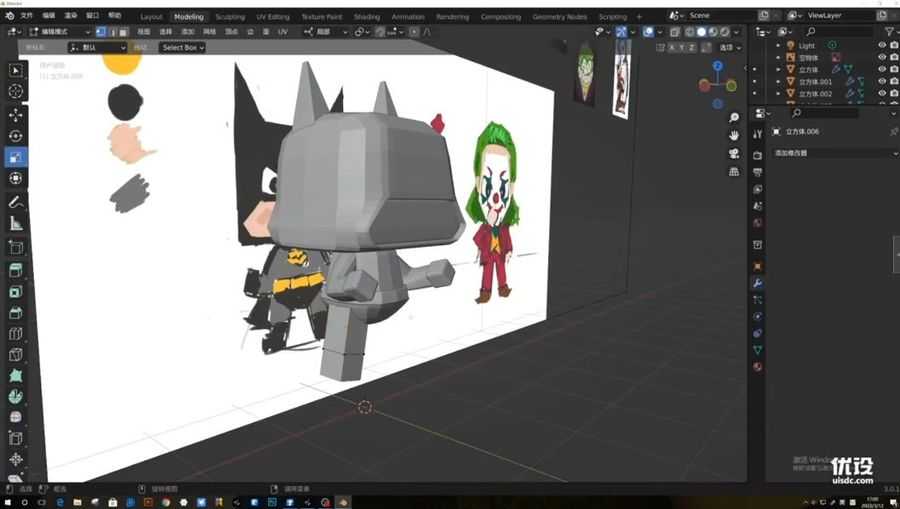Screen dimensions: 900x509
Task: Activate the Knife tool
Action: click(x=15, y=355)
